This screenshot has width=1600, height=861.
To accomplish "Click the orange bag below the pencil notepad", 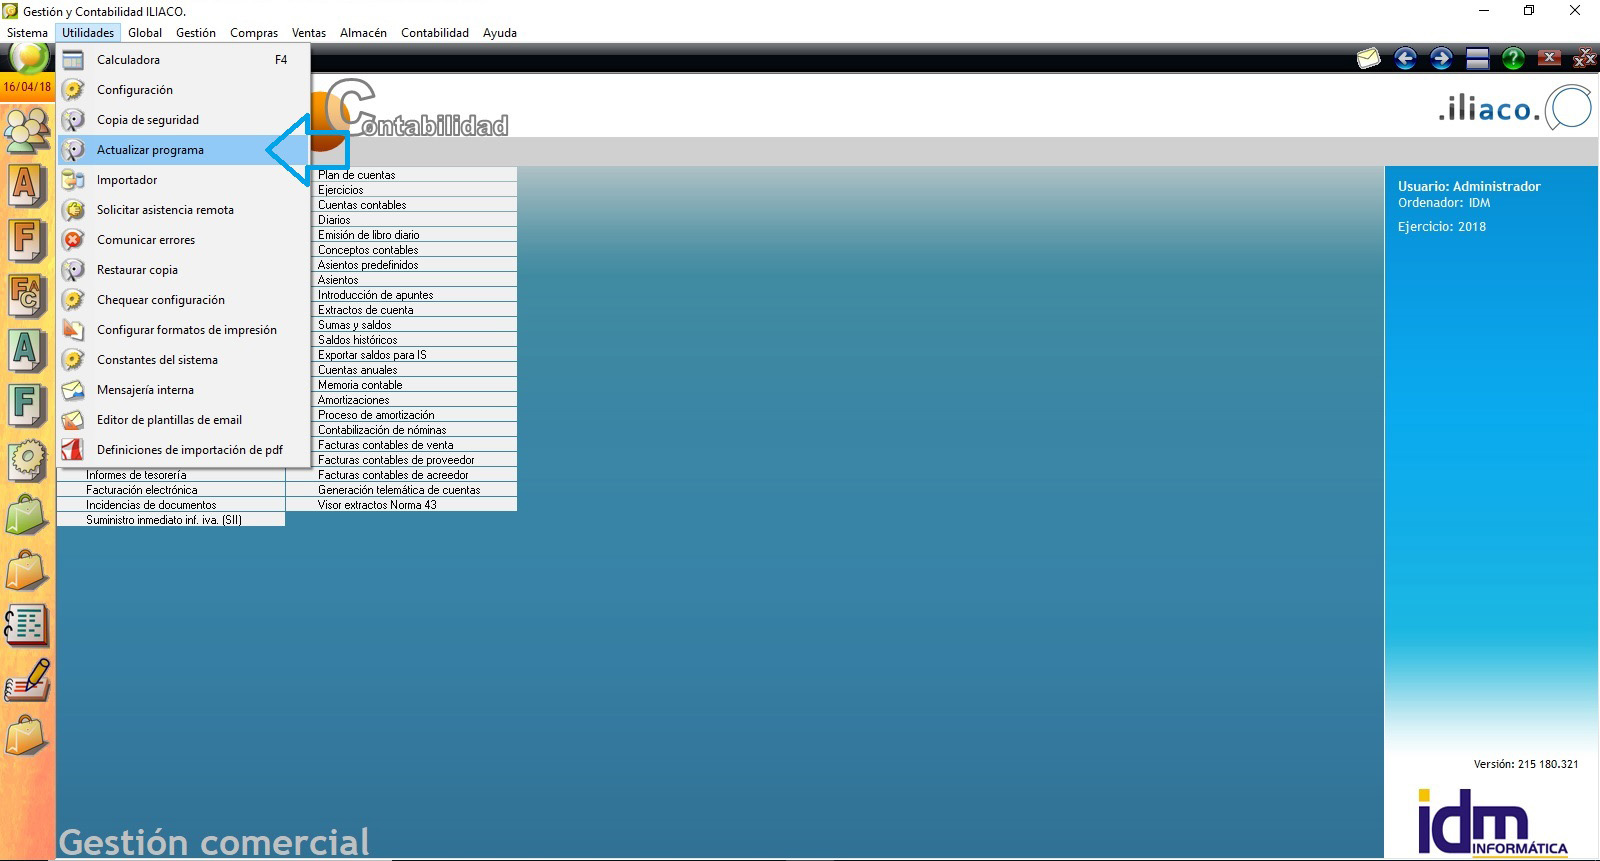I will point(27,737).
